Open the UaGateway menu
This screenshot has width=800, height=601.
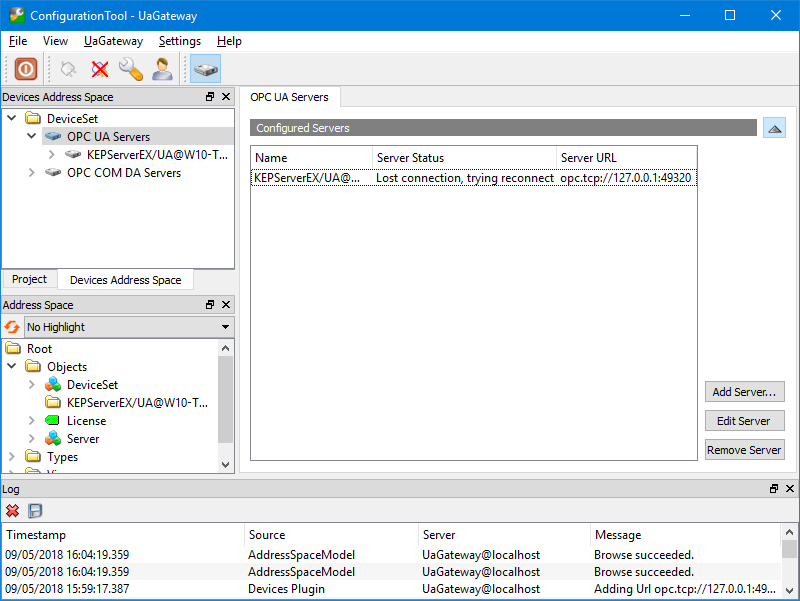(113, 41)
